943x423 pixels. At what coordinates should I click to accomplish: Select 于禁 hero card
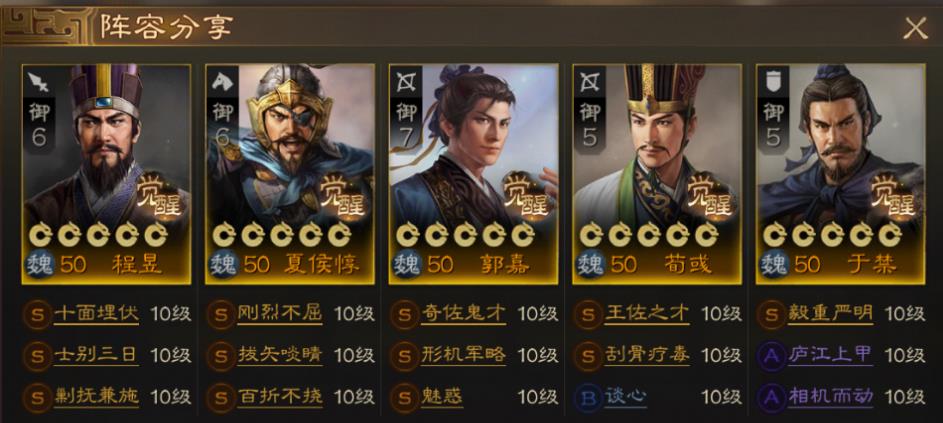click(840, 174)
